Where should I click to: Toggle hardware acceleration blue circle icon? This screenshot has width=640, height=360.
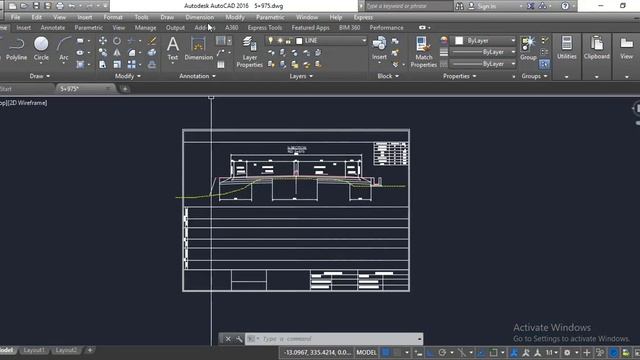tap(613, 352)
